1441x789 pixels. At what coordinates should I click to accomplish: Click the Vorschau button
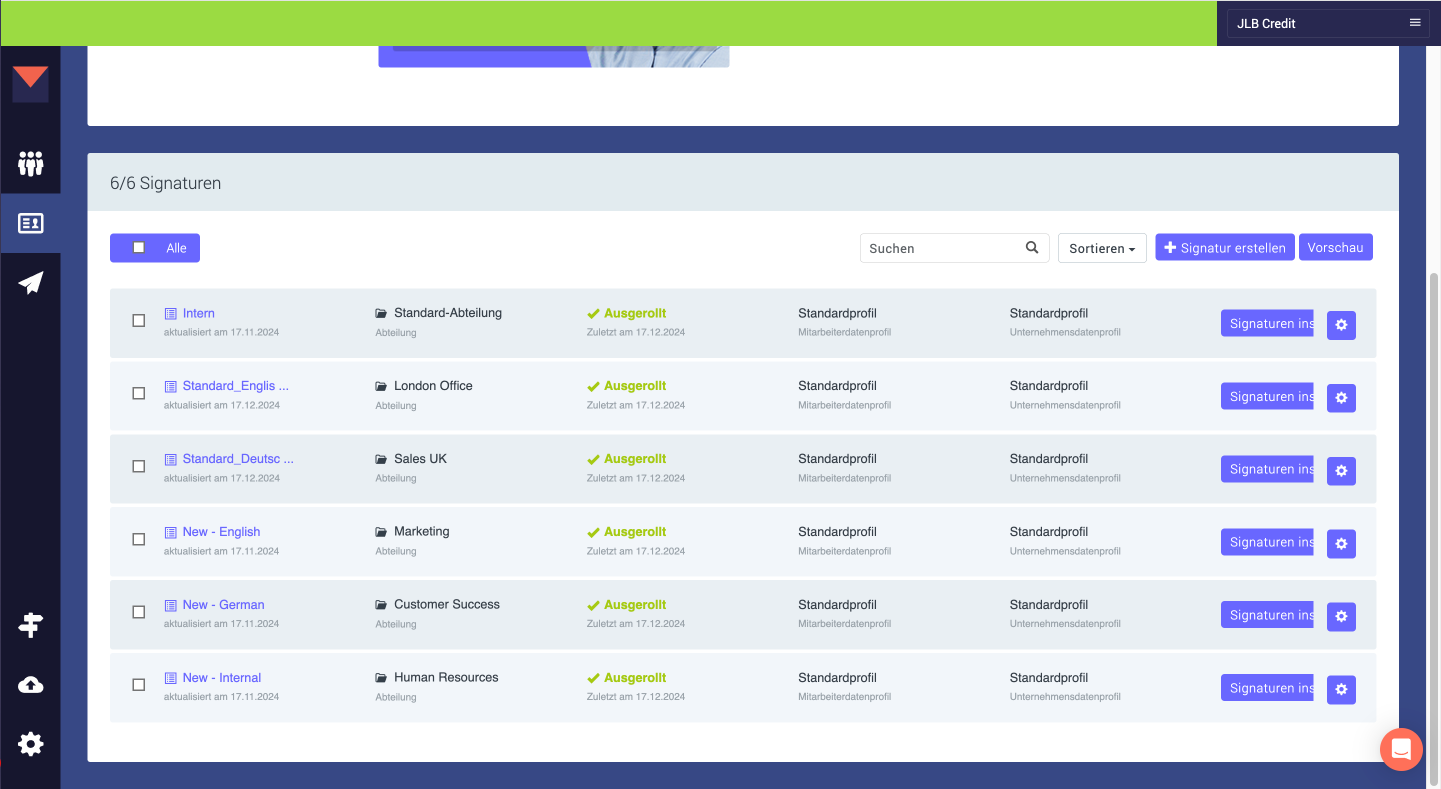[1336, 247]
